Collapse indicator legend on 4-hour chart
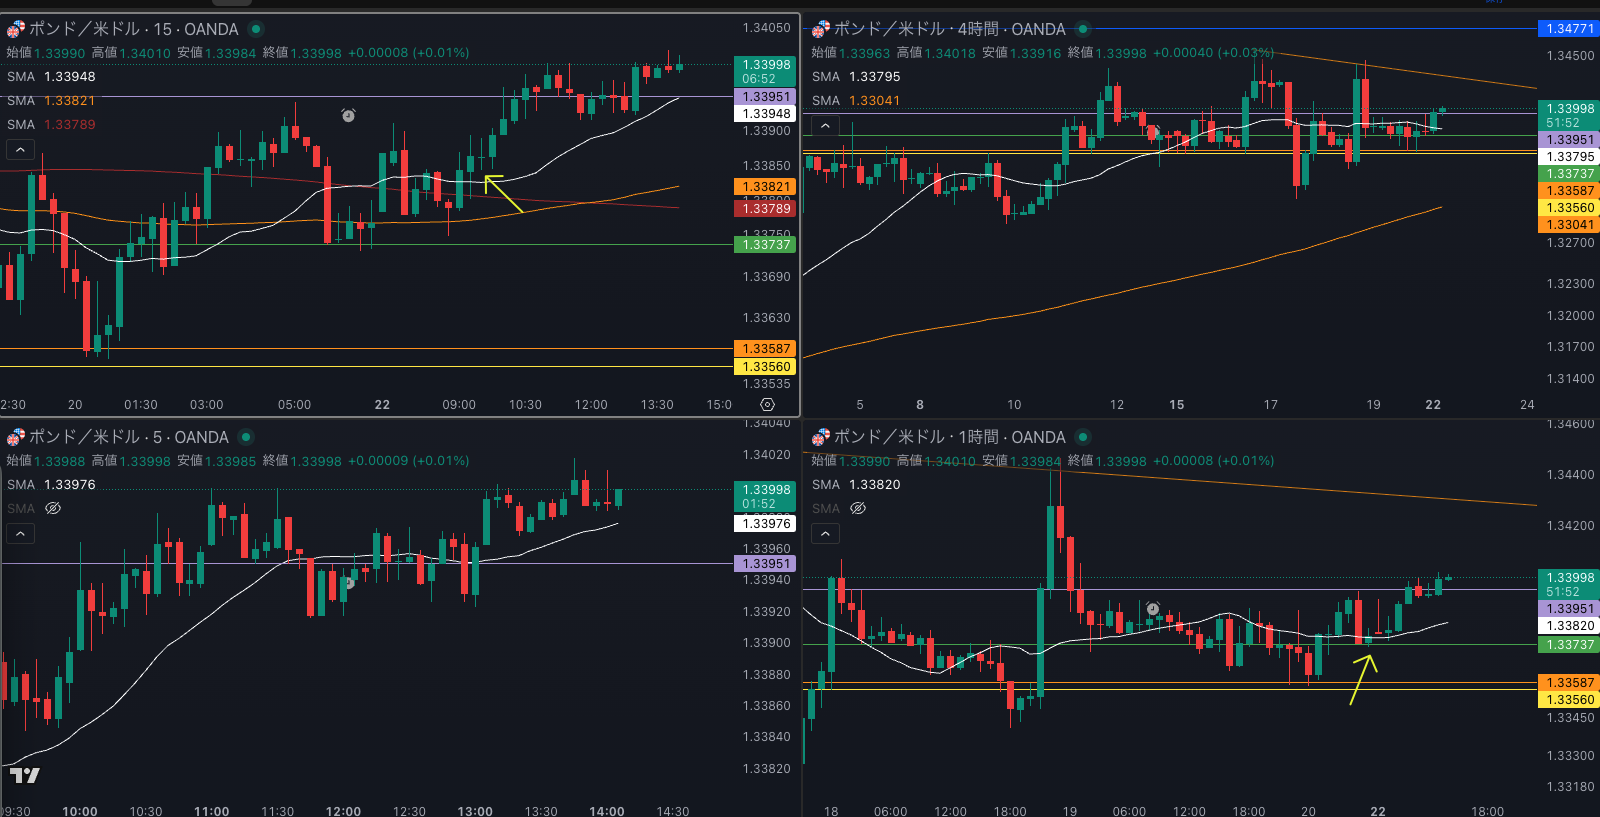Image resolution: width=1600 pixels, height=817 pixels. [825, 126]
